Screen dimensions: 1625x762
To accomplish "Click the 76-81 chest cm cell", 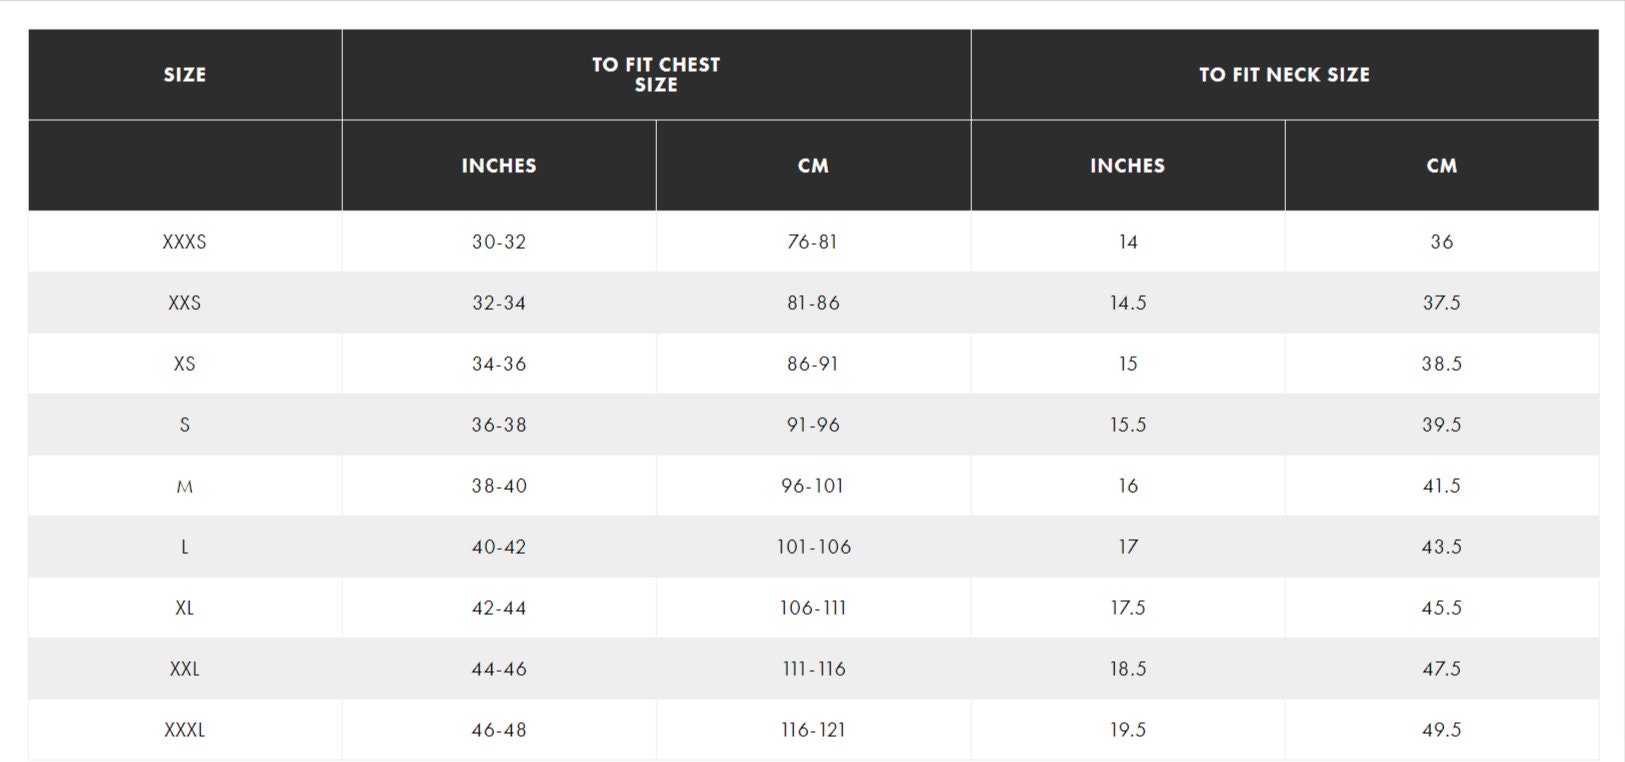I will pyautogui.click(x=813, y=242).
